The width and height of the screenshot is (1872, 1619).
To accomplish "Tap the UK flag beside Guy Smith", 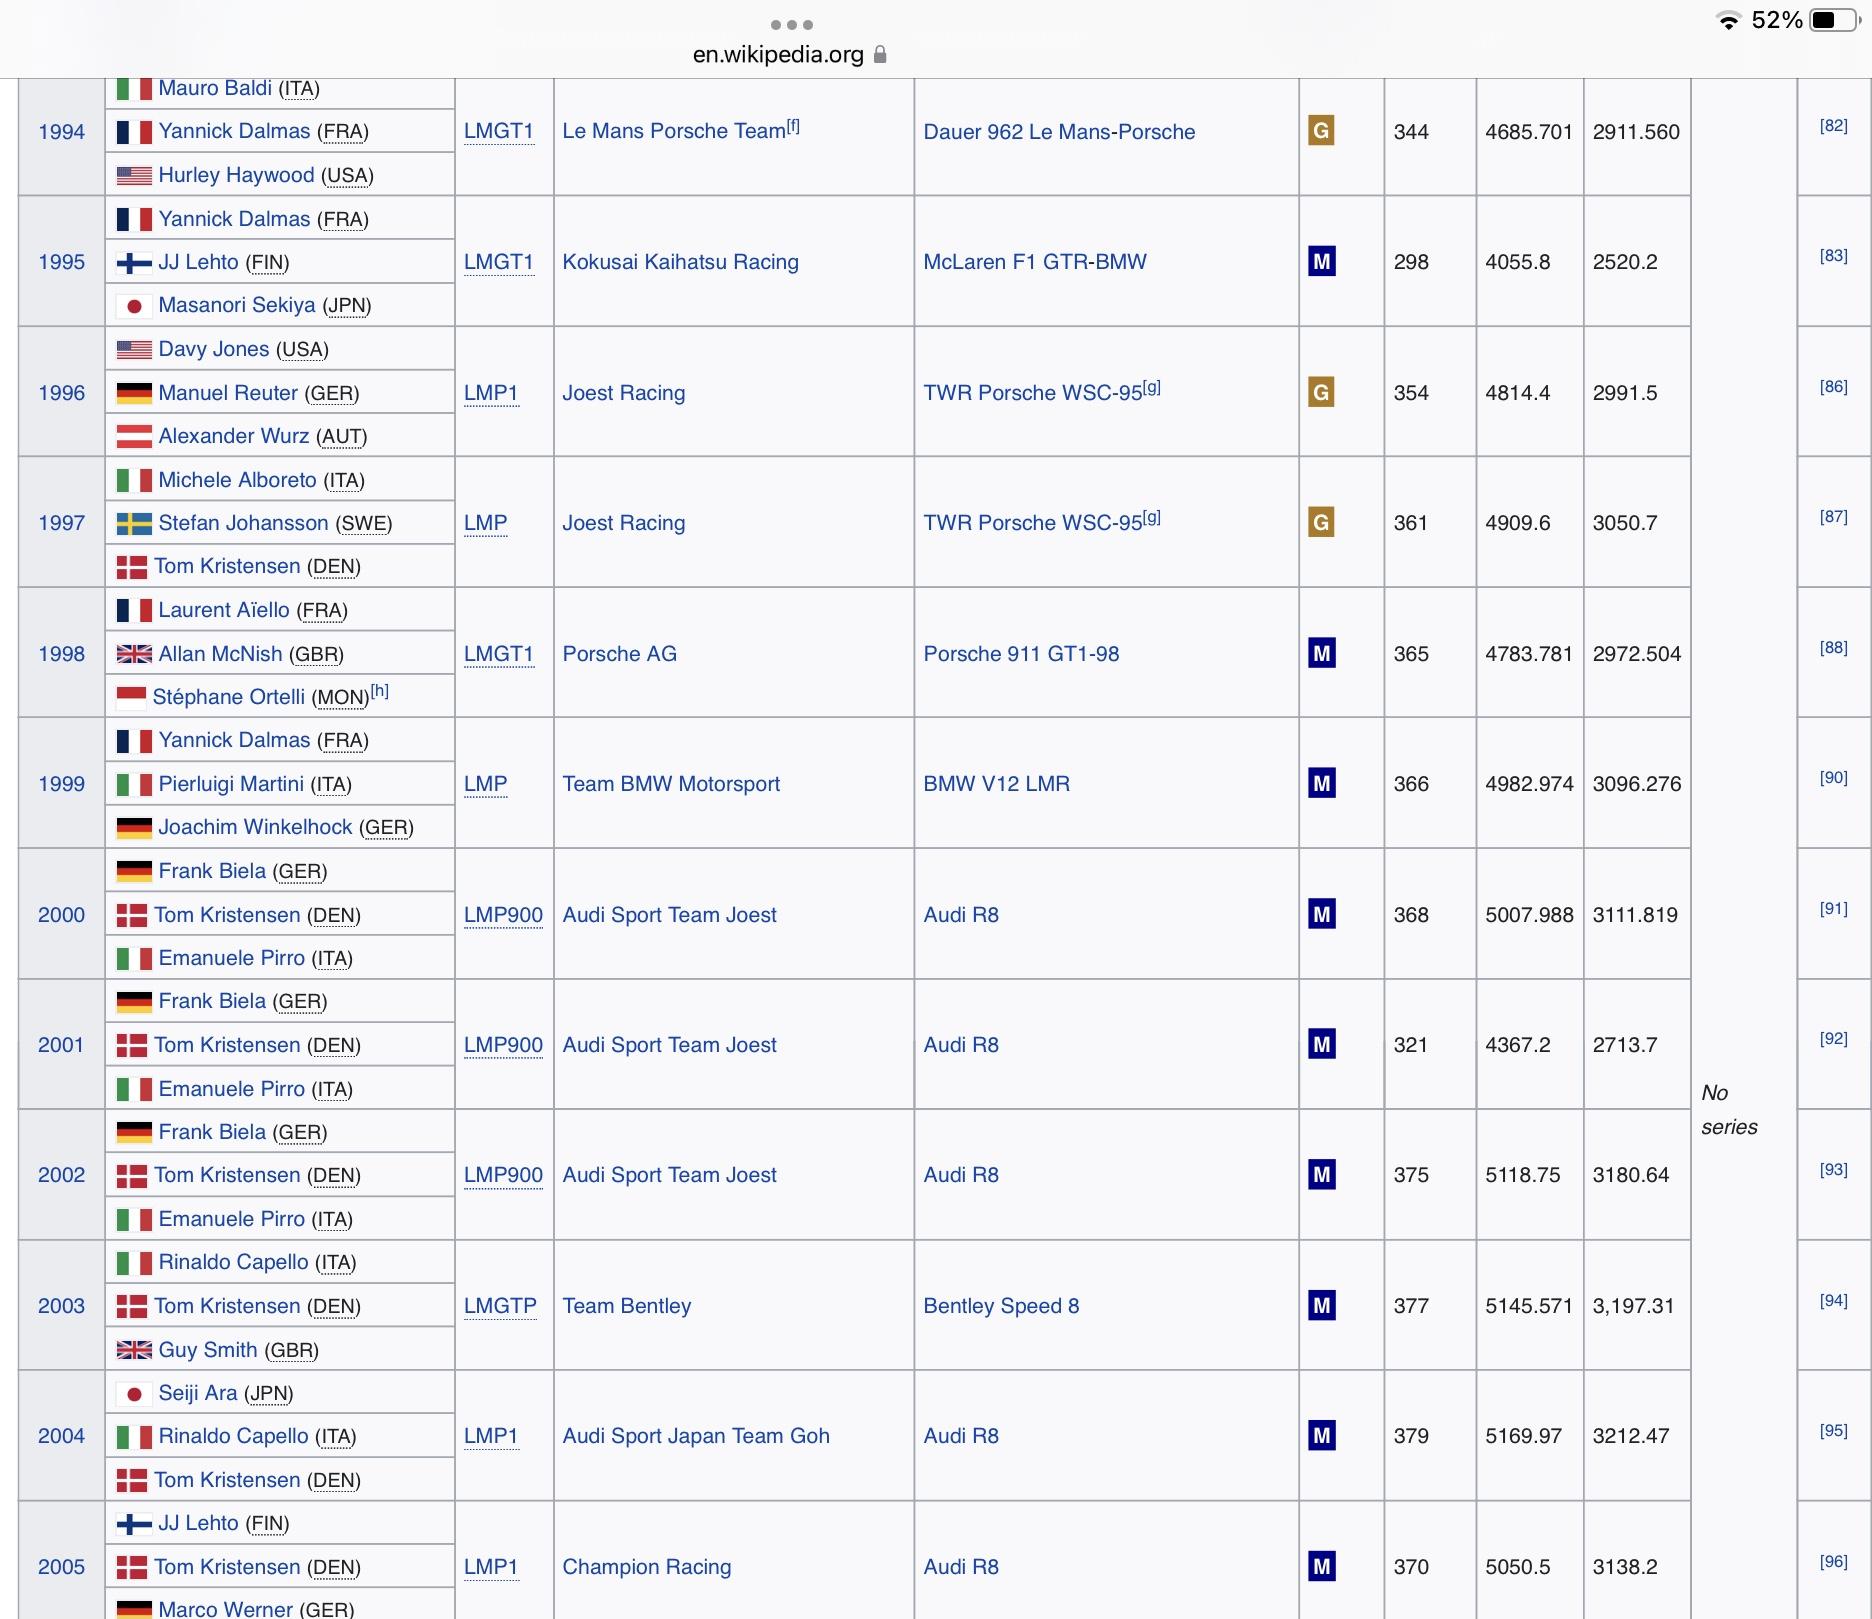I will point(134,1350).
